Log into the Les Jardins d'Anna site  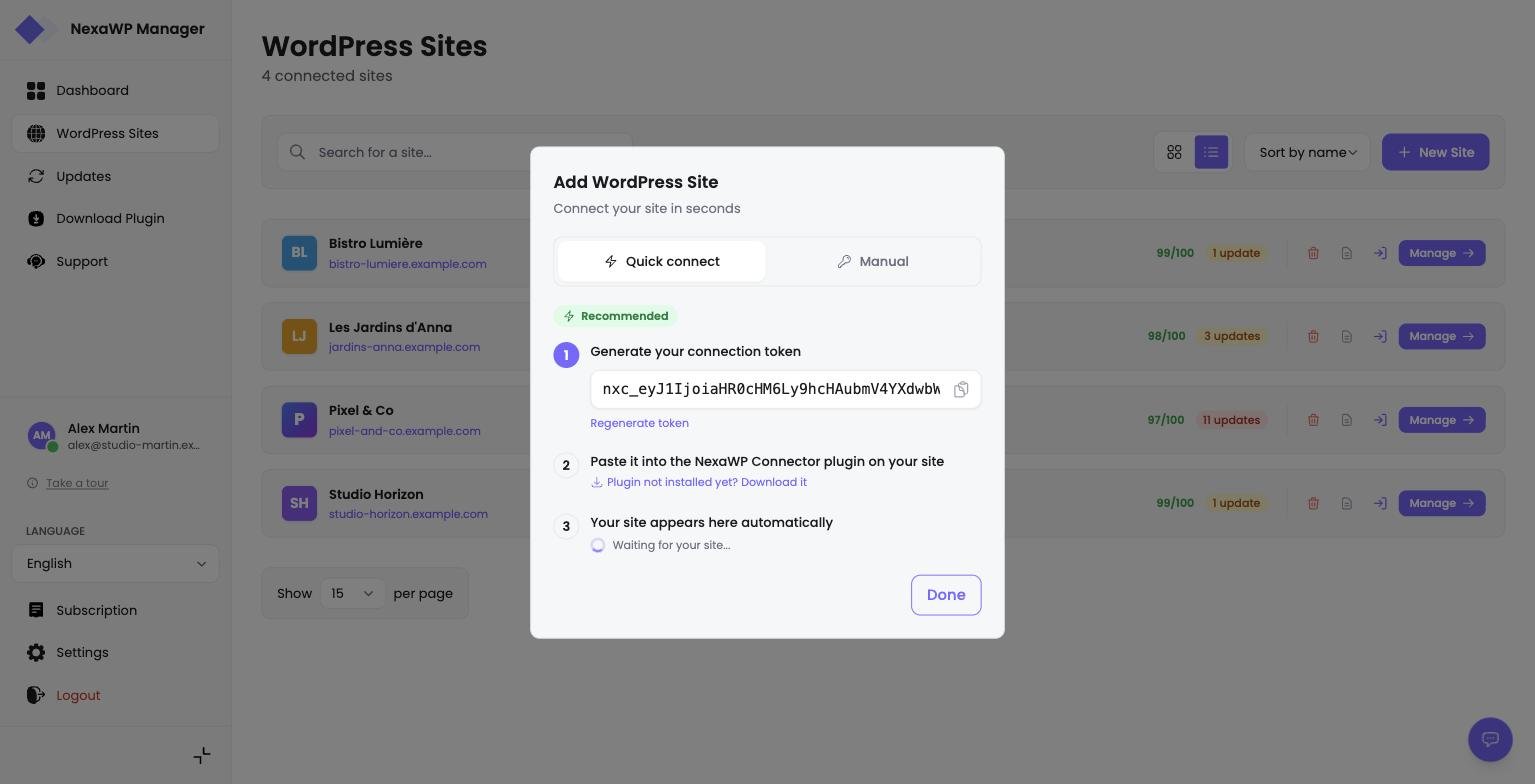coord(1380,336)
